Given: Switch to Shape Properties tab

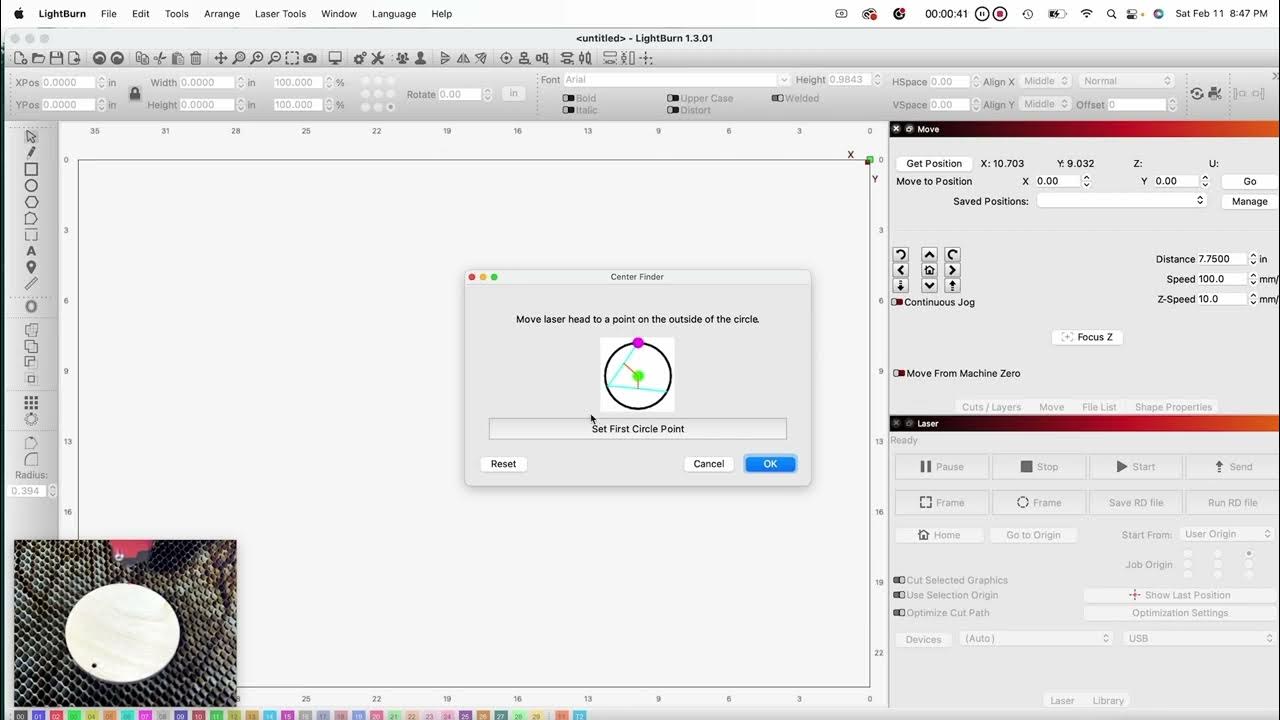Looking at the screenshot, I should coord(1173,407).
